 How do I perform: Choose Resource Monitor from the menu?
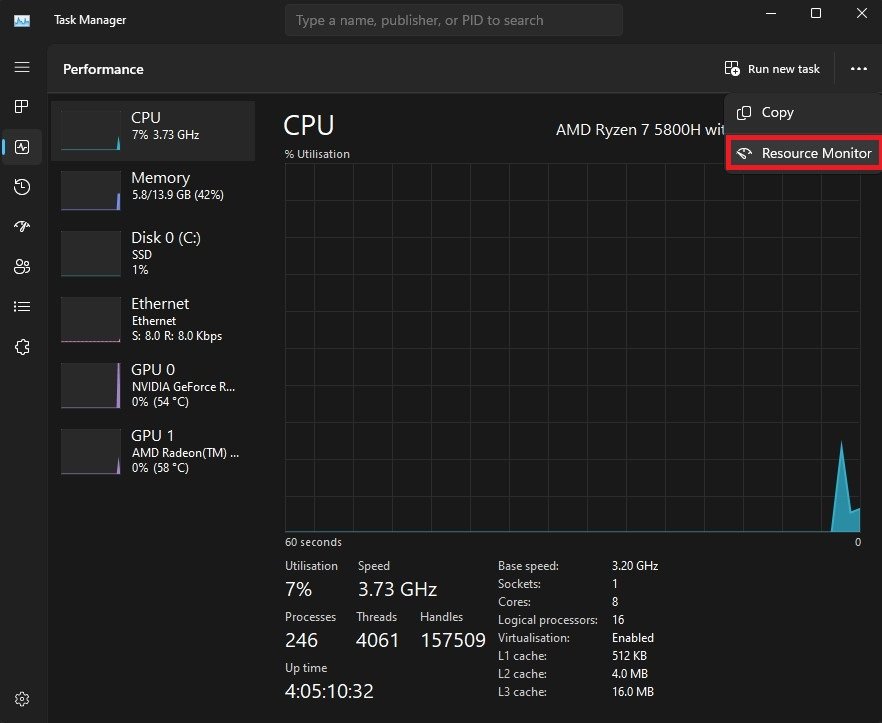805,154
